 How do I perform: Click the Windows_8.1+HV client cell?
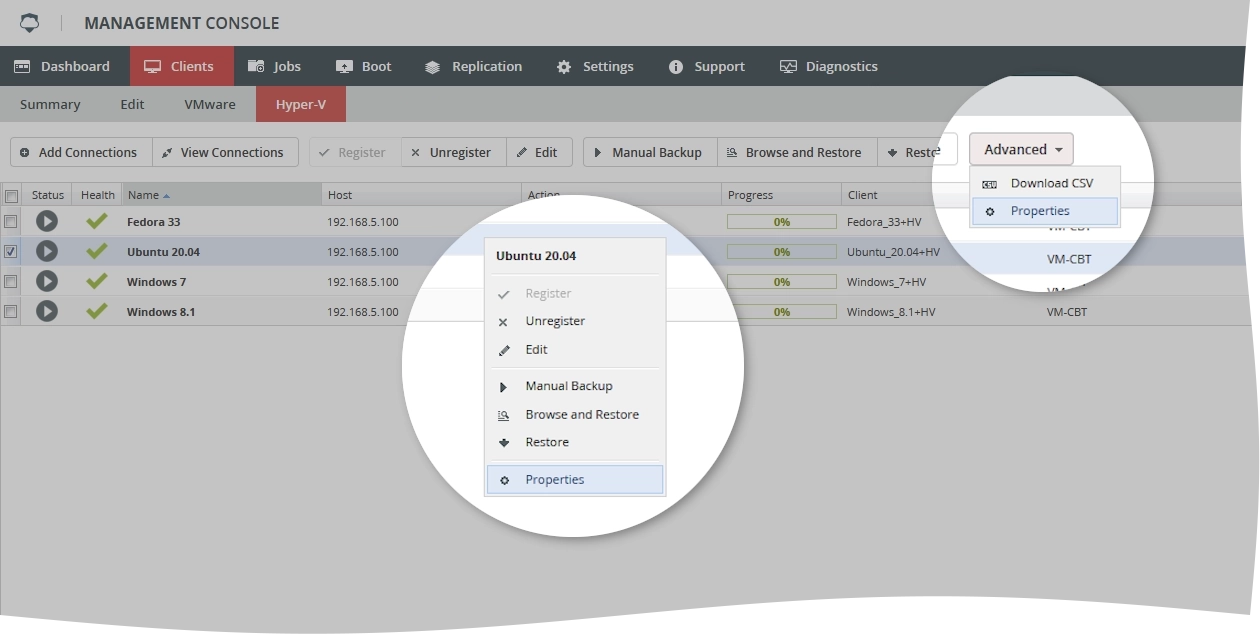[891, 312]
